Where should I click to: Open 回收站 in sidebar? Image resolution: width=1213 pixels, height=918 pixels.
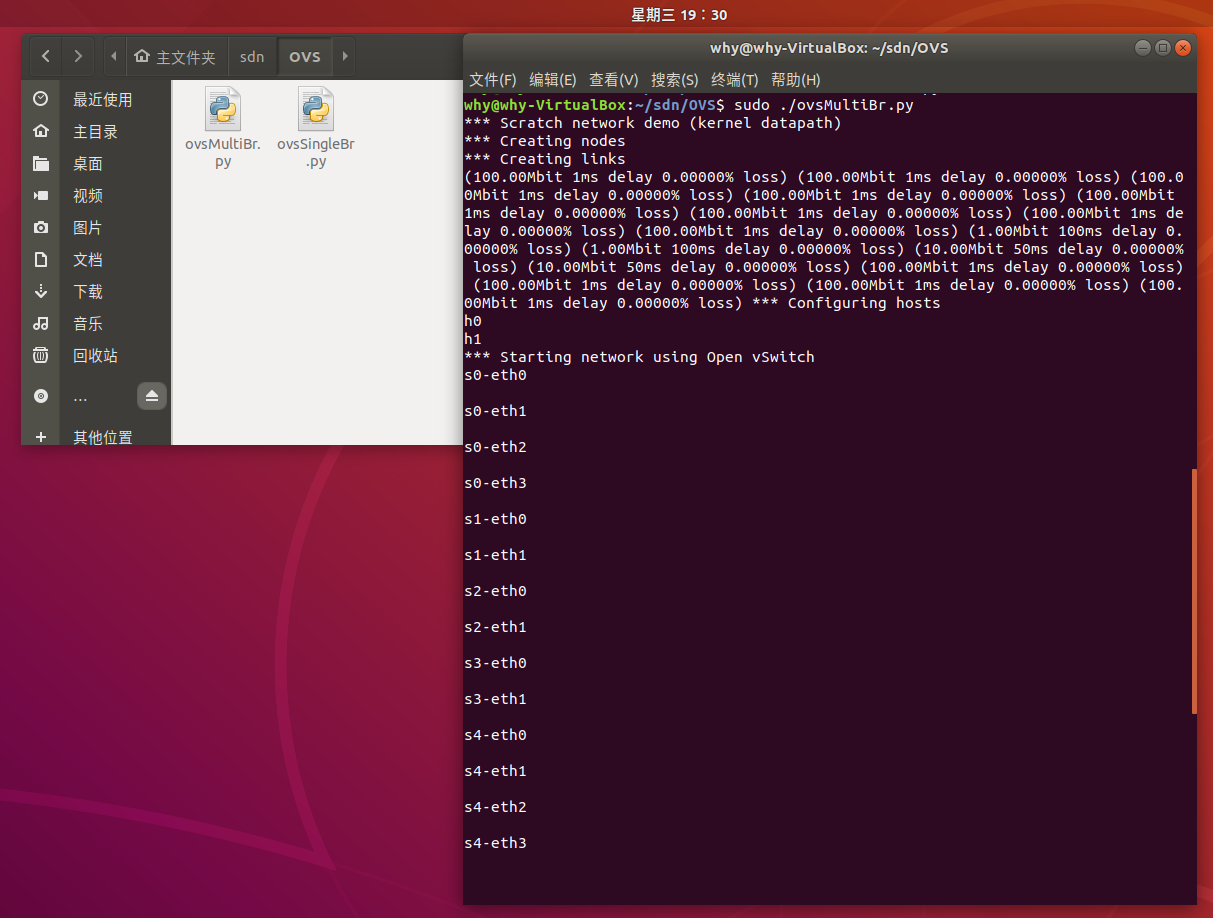[95, 356]
